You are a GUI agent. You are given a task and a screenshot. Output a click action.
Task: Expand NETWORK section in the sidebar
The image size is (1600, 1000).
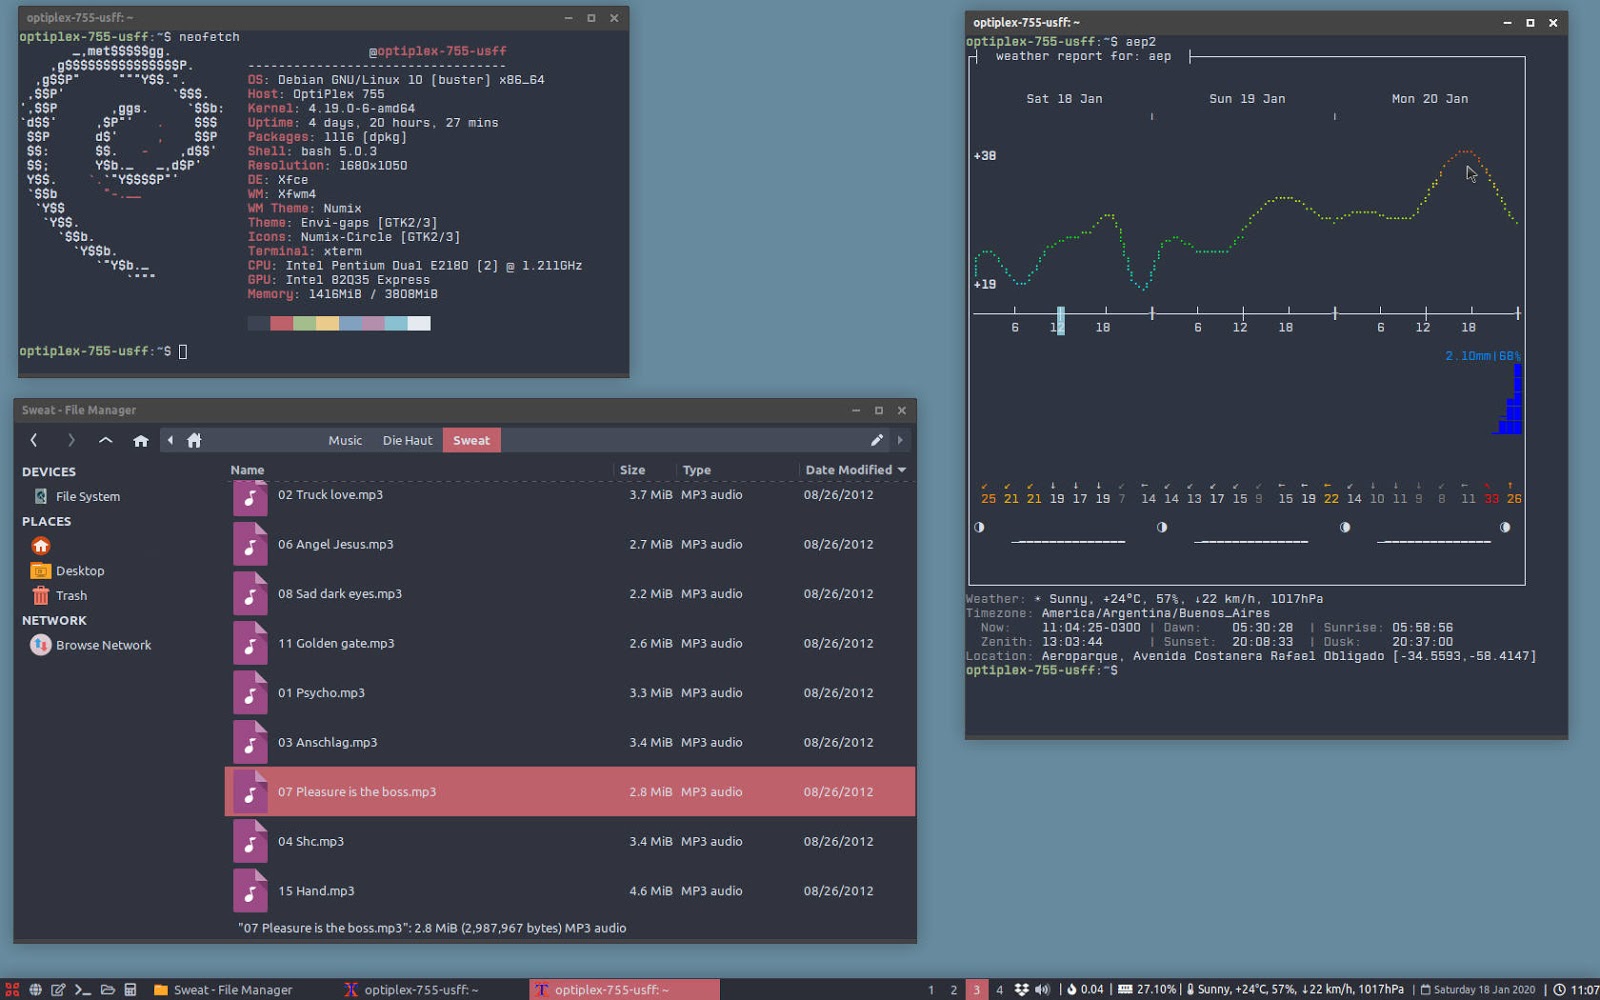point(54,620)
